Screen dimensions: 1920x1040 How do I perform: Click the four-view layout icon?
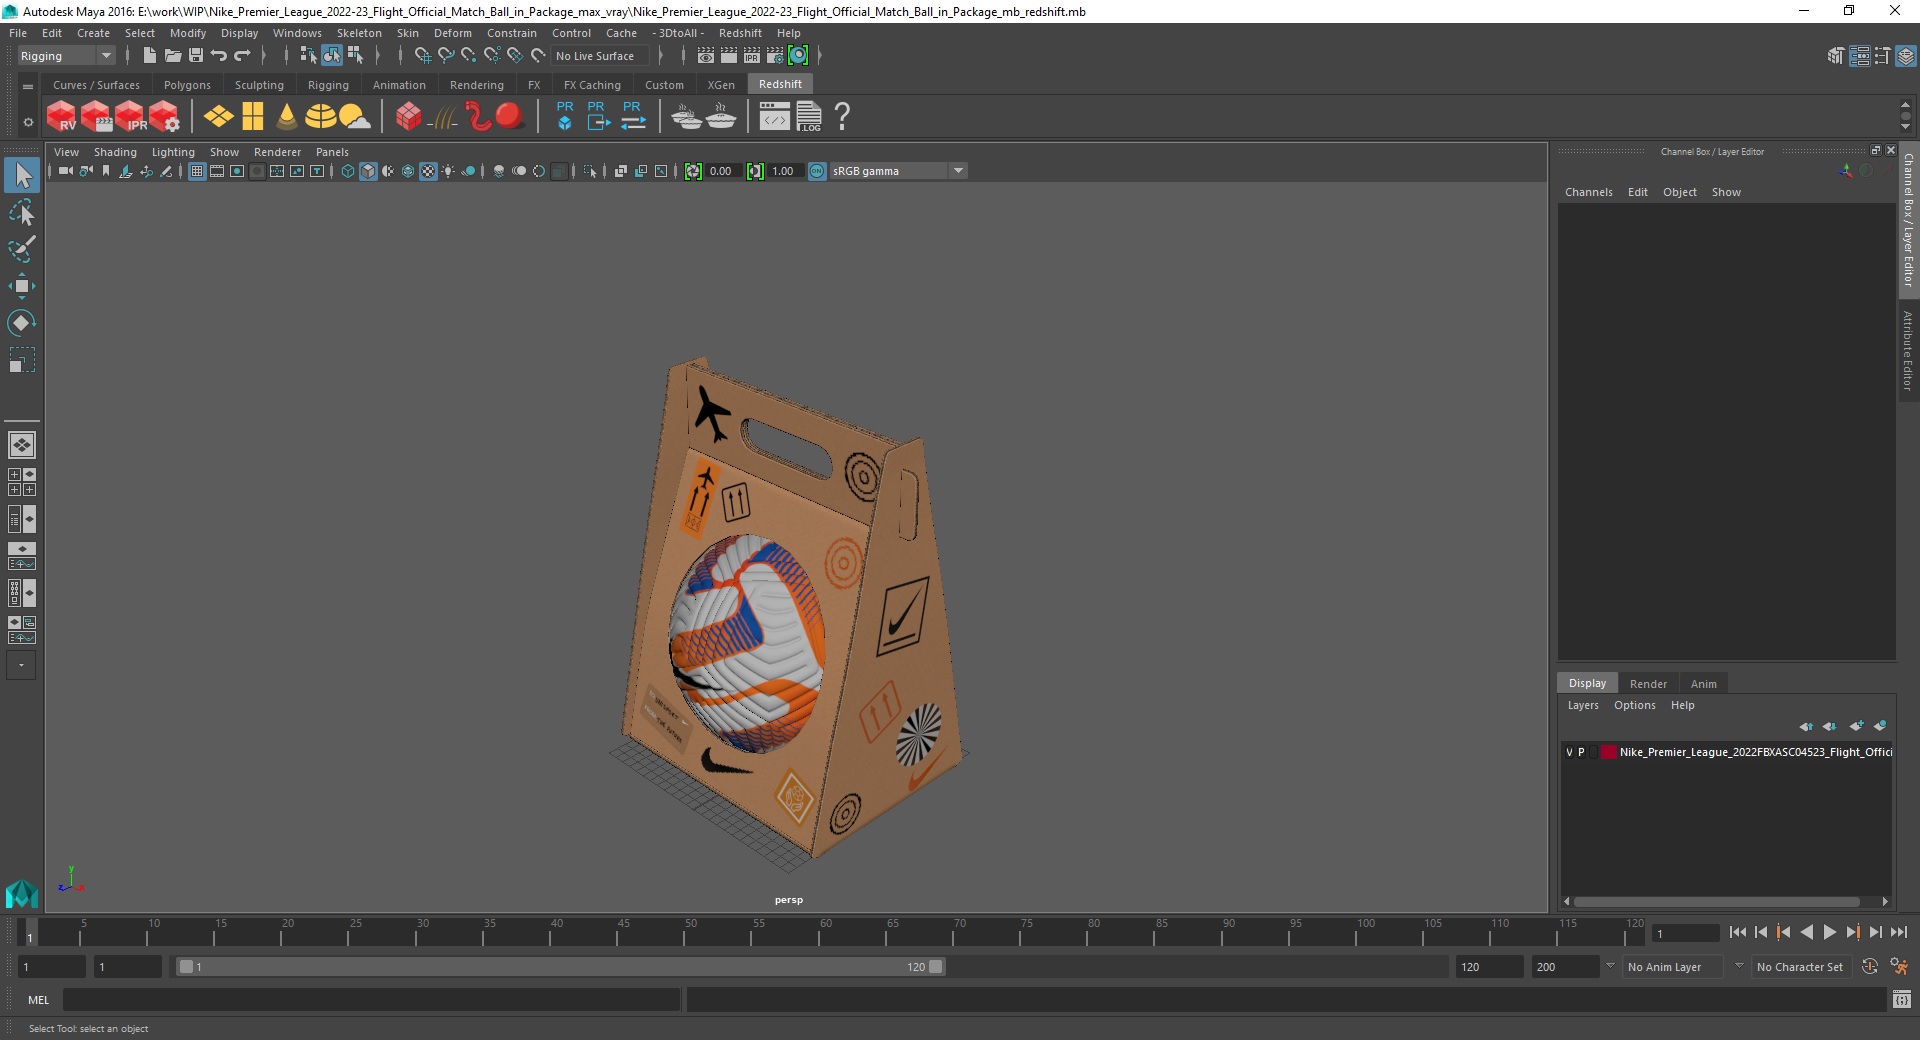pyautogui.click(x=22, y=482)
